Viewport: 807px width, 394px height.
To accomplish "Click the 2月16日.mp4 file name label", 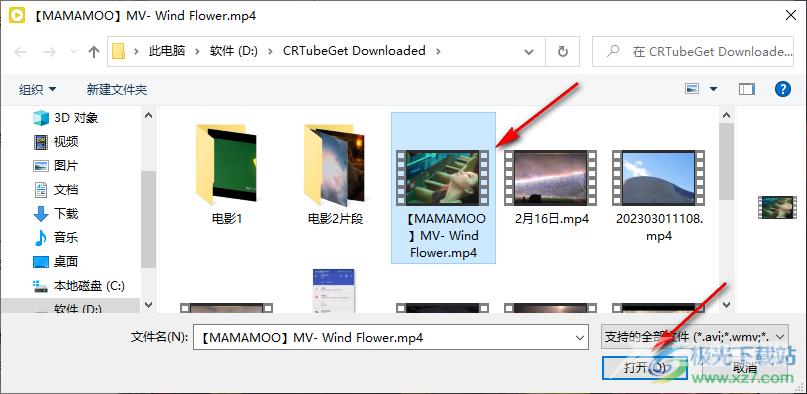I will point(552,219).
